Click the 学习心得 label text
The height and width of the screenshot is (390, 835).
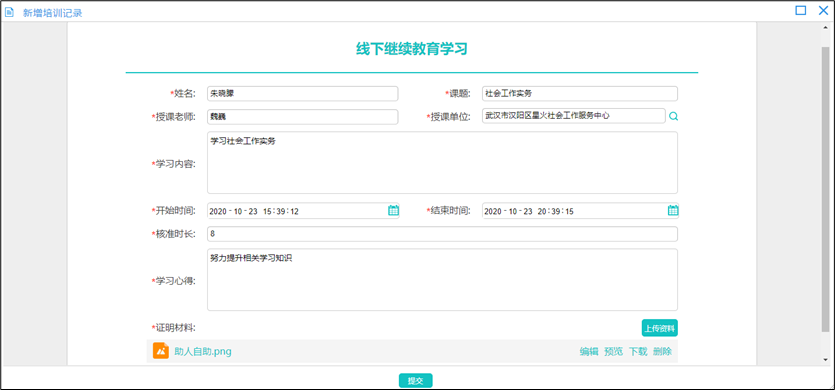click(x=175, y=281)
